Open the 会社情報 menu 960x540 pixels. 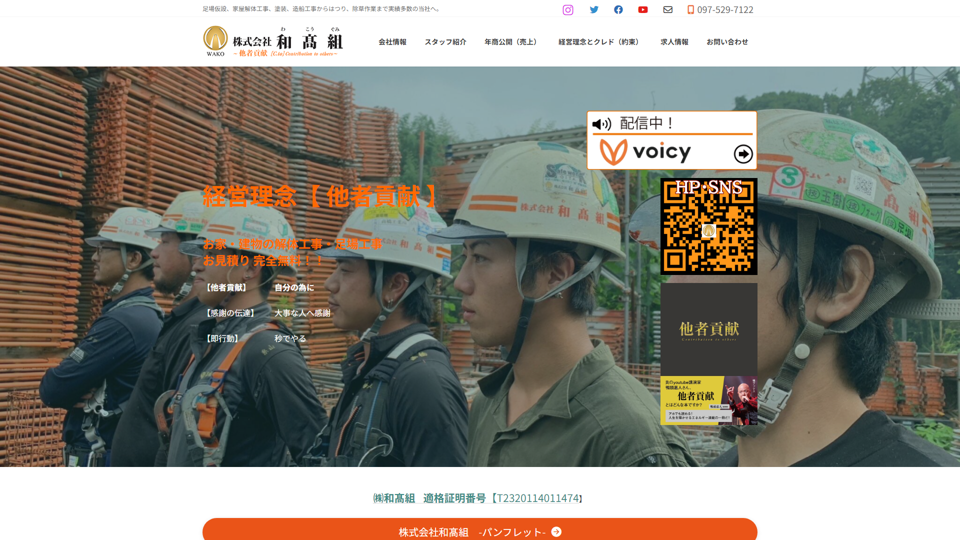click(392, 42)
